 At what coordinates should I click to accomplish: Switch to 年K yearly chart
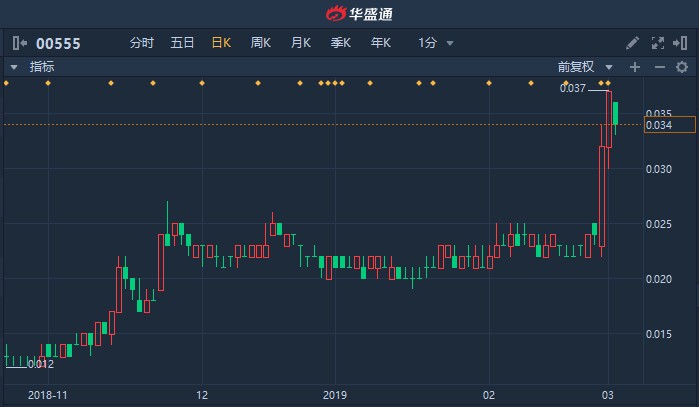pyautogui.click(x=381, y=43)
